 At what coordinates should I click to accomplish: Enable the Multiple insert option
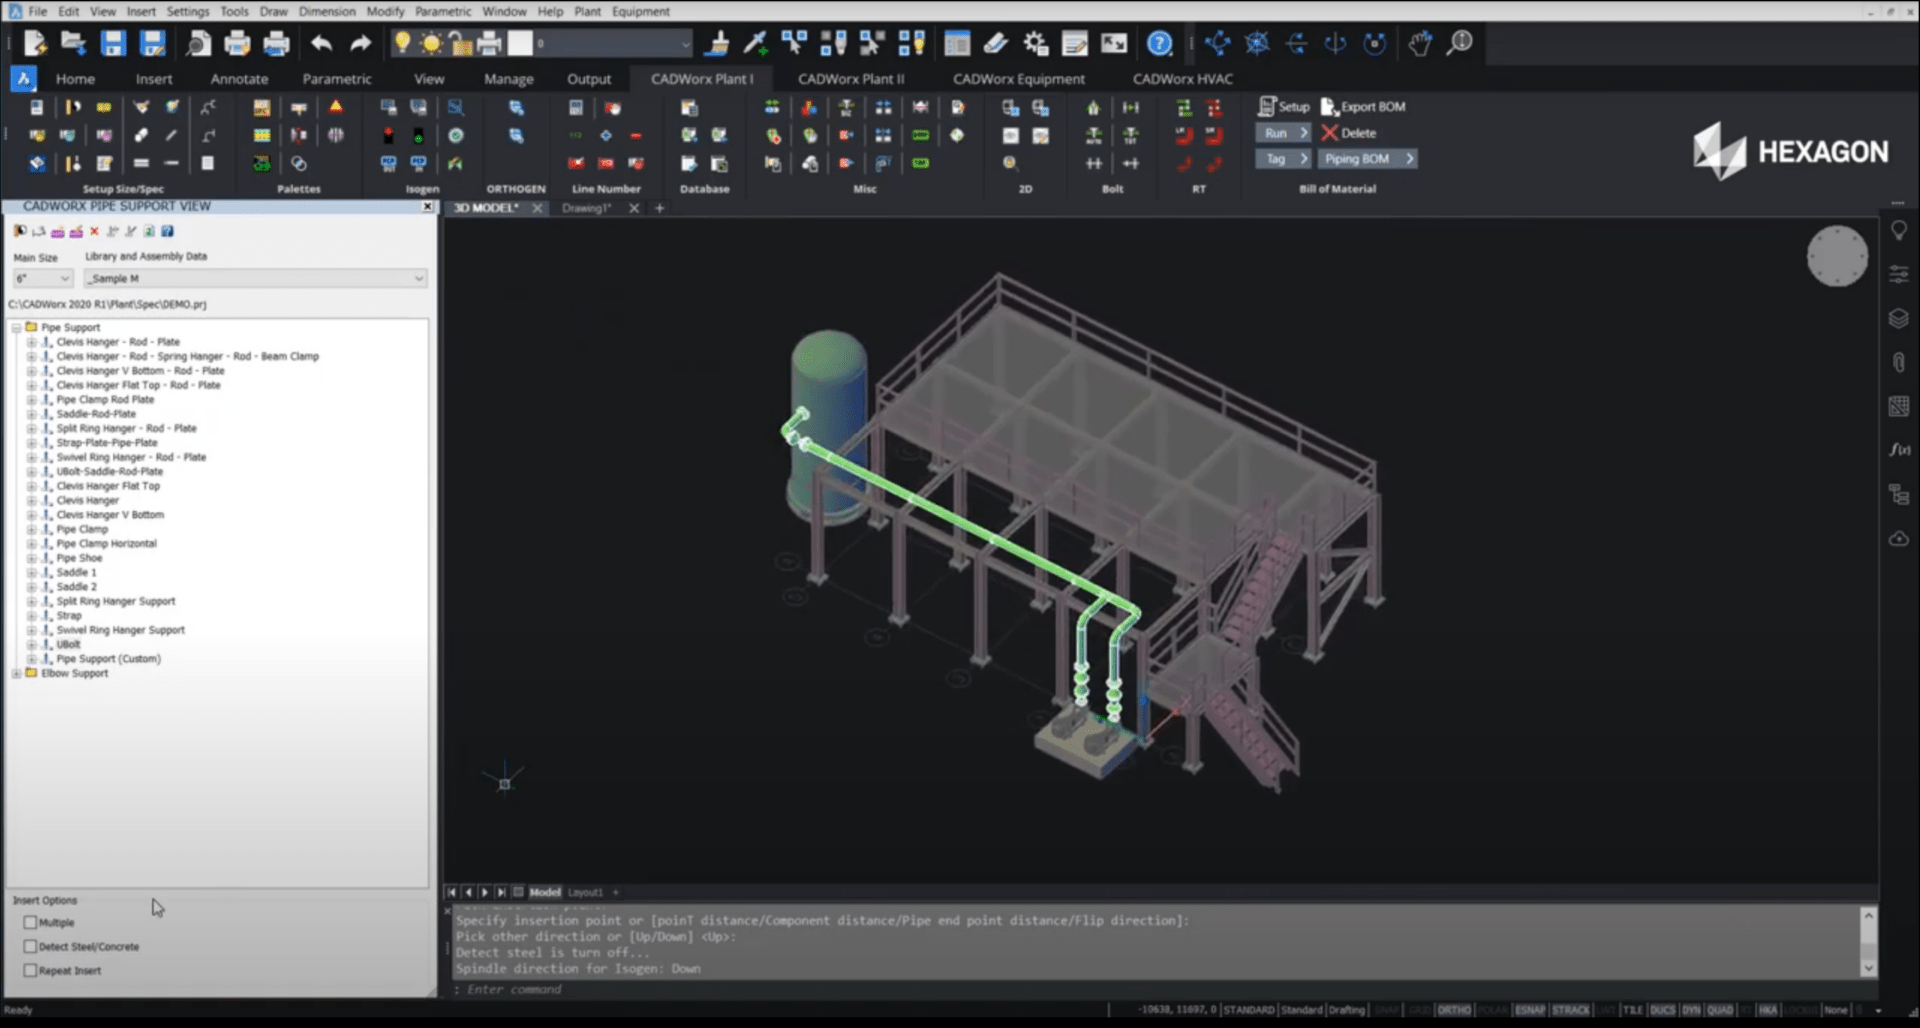click(31, 922)
